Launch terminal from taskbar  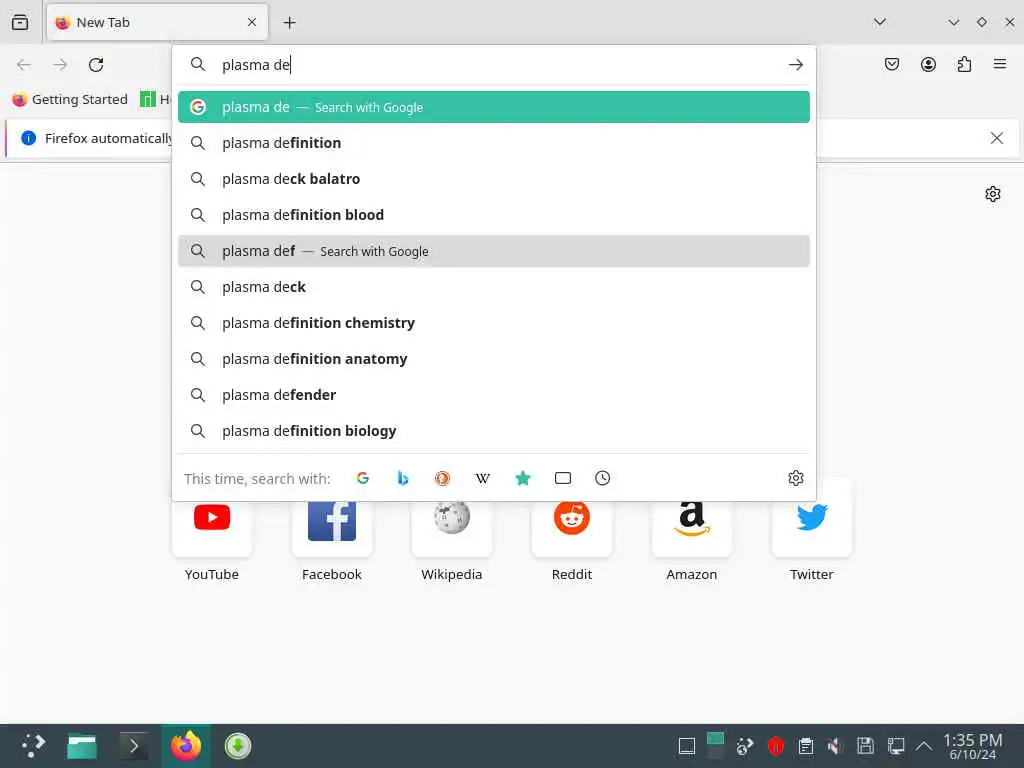pyautogui.click(x=133, y=746)
